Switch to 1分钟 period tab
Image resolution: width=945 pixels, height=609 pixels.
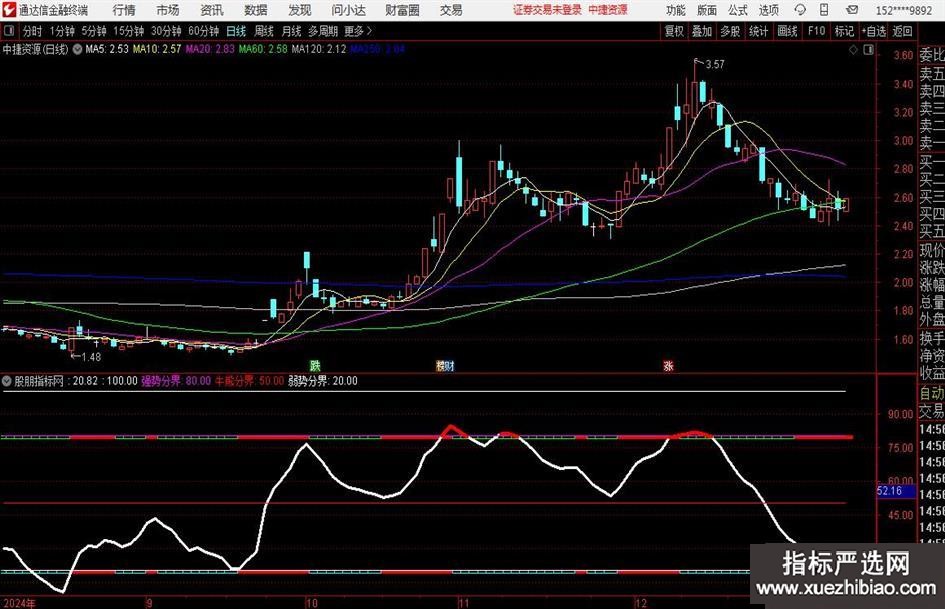[62, 31]
